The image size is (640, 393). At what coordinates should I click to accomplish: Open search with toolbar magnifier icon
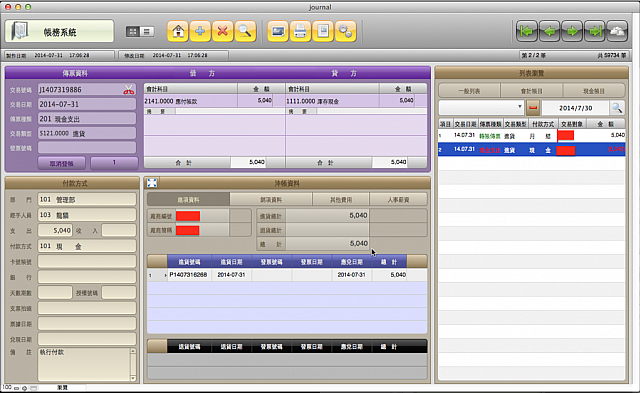pyautogui.click(x=245, y=31)
